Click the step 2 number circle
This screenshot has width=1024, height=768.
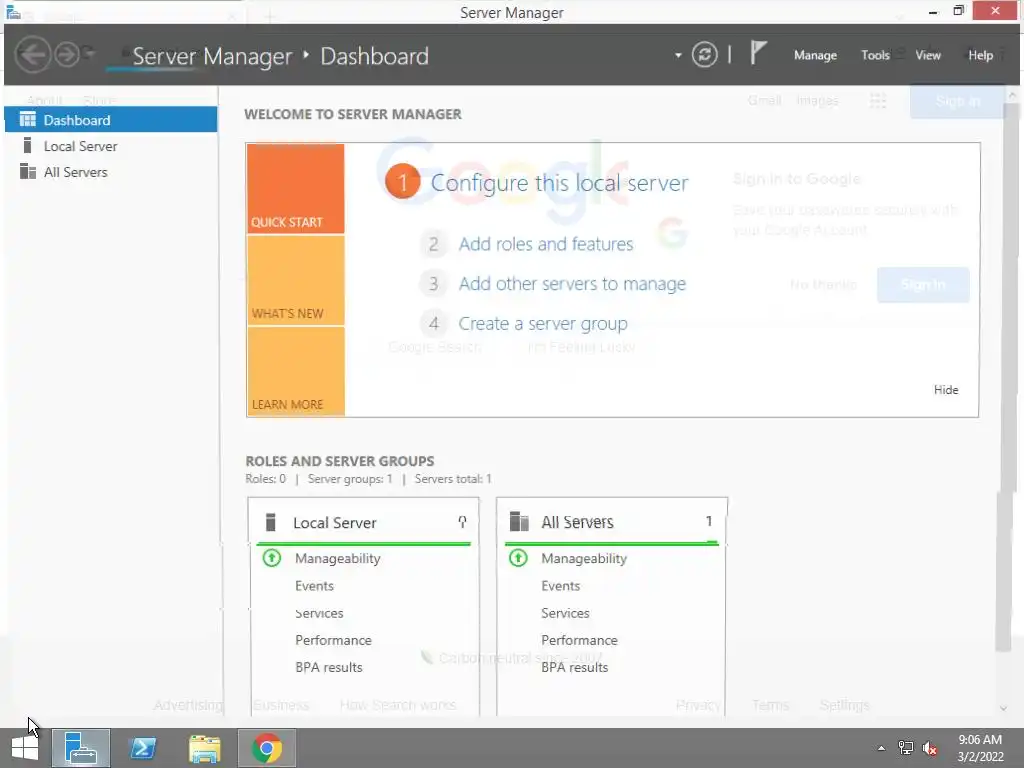tap(433, 244)
